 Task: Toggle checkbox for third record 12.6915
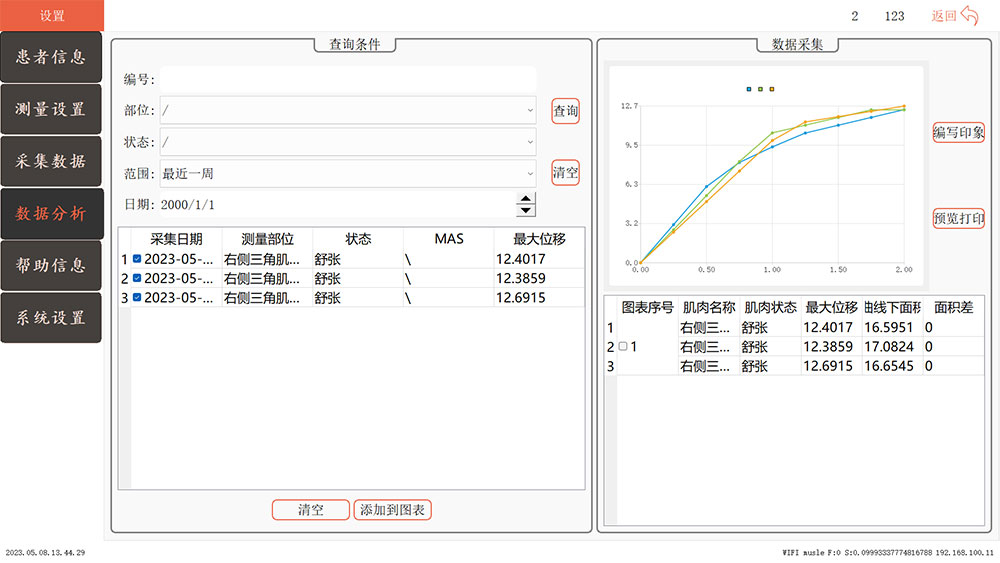click(137, 298)
